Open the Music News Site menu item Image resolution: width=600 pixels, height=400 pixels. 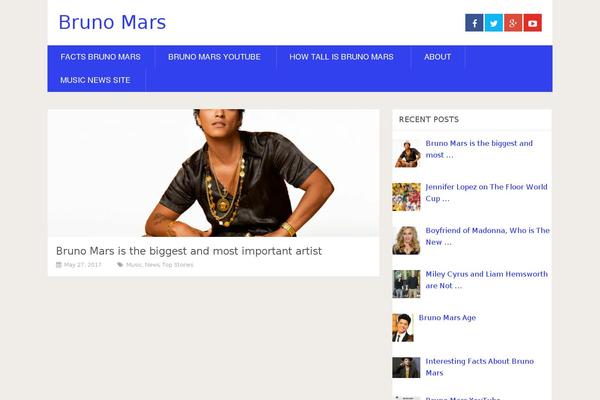[95, 80]
